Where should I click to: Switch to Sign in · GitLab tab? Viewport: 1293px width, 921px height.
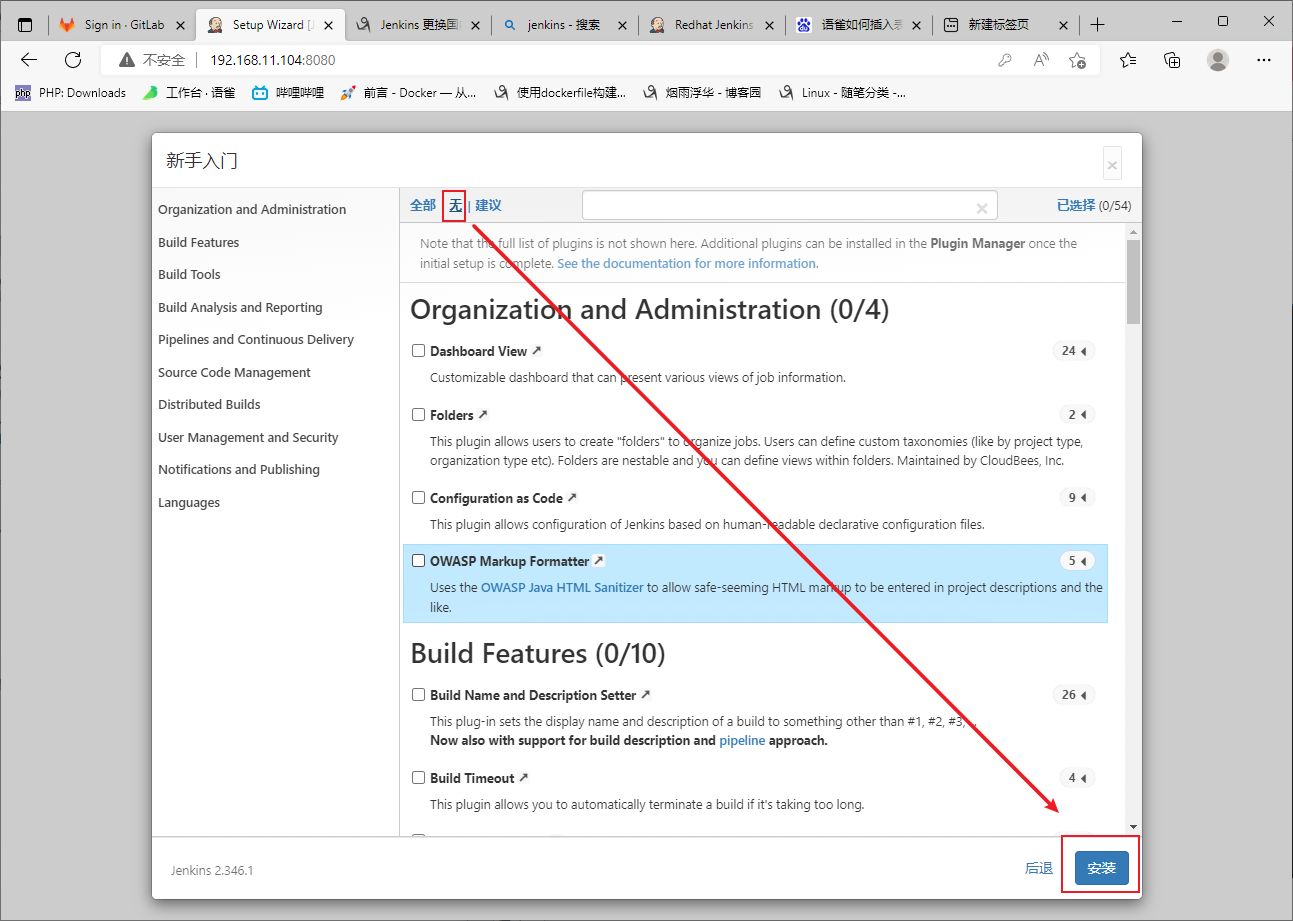[x=120, y=25]
